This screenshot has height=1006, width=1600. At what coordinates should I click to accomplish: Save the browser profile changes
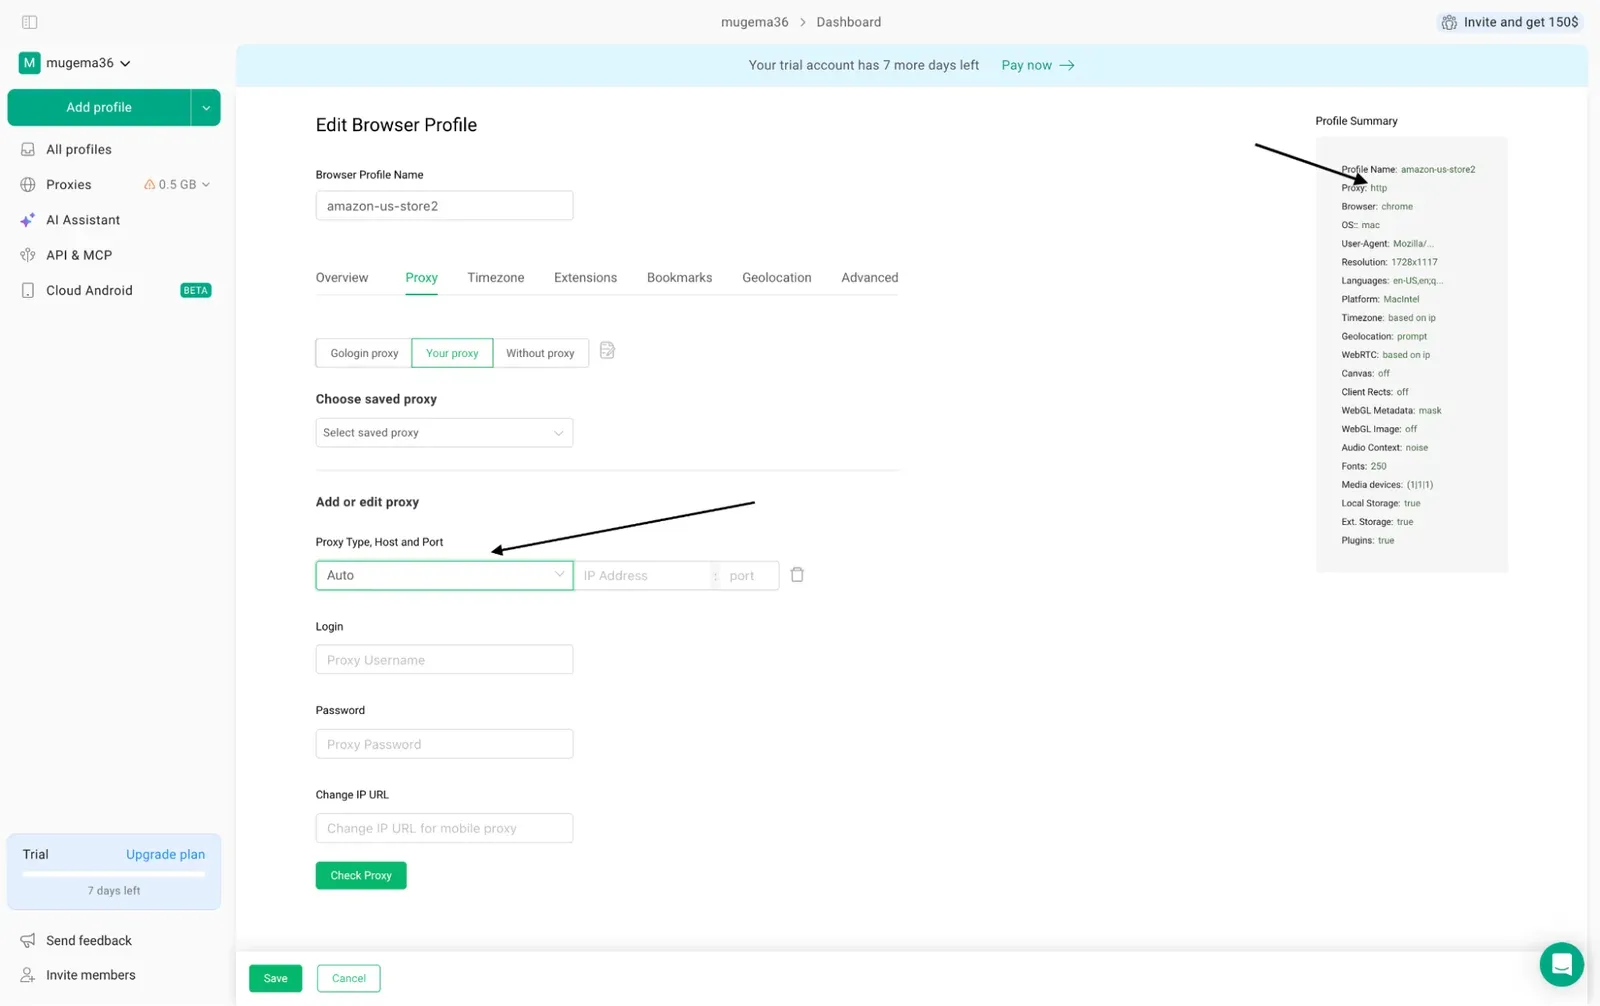pyautogui.click(x=275, y=978)
